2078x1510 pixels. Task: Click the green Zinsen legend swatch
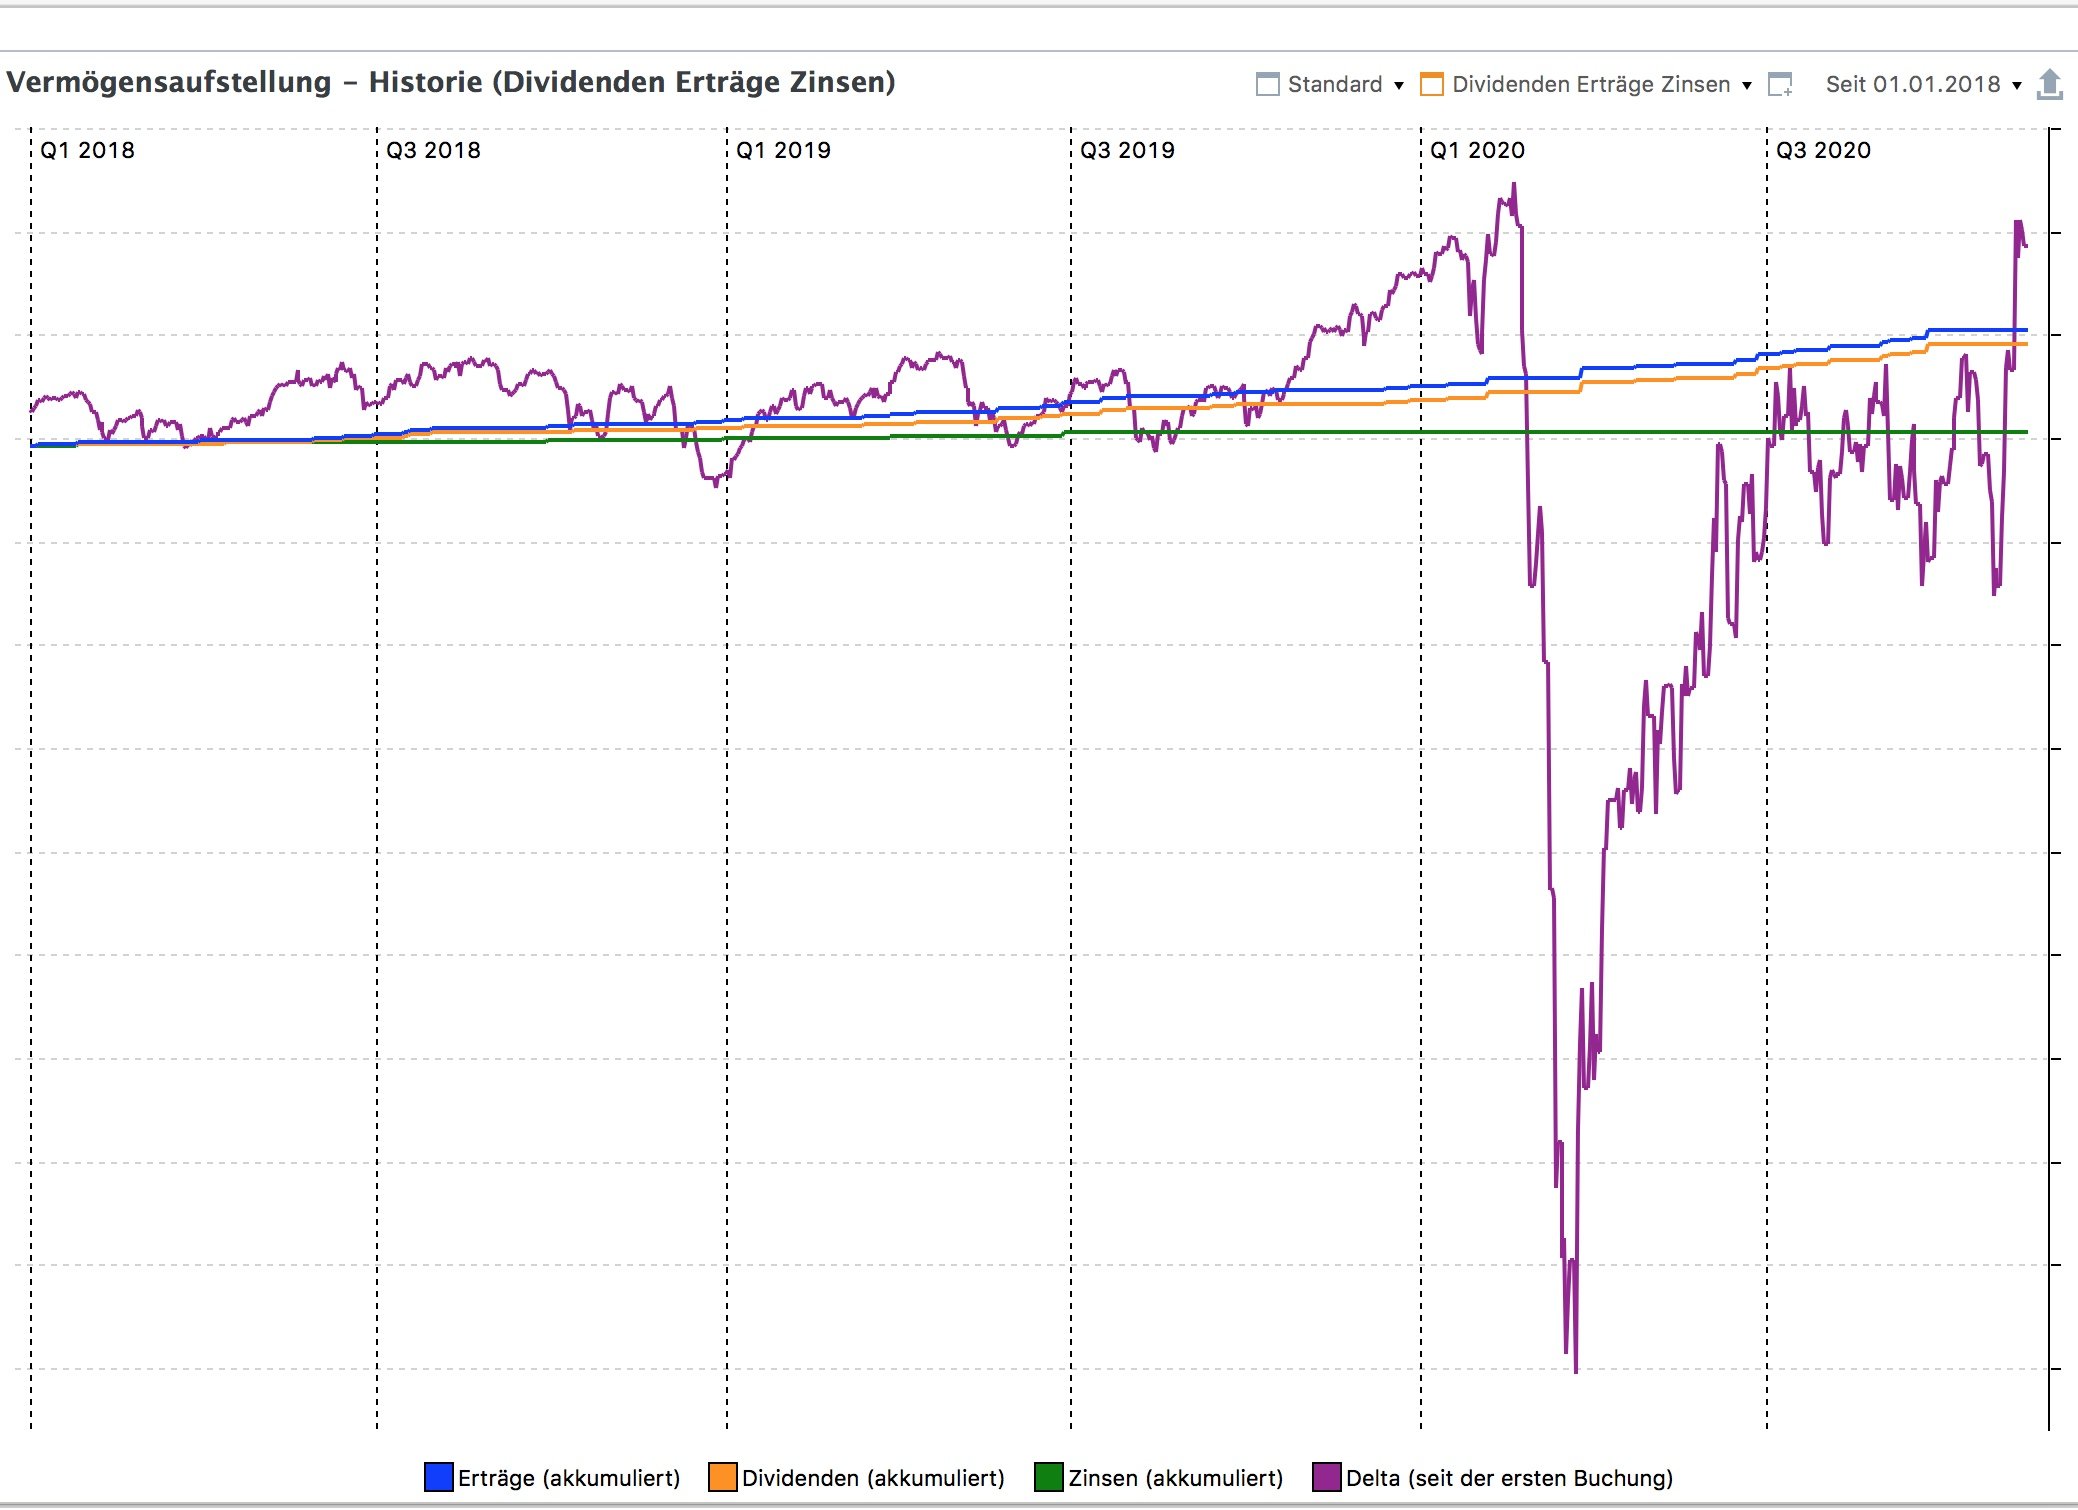click(1048, 1477)
